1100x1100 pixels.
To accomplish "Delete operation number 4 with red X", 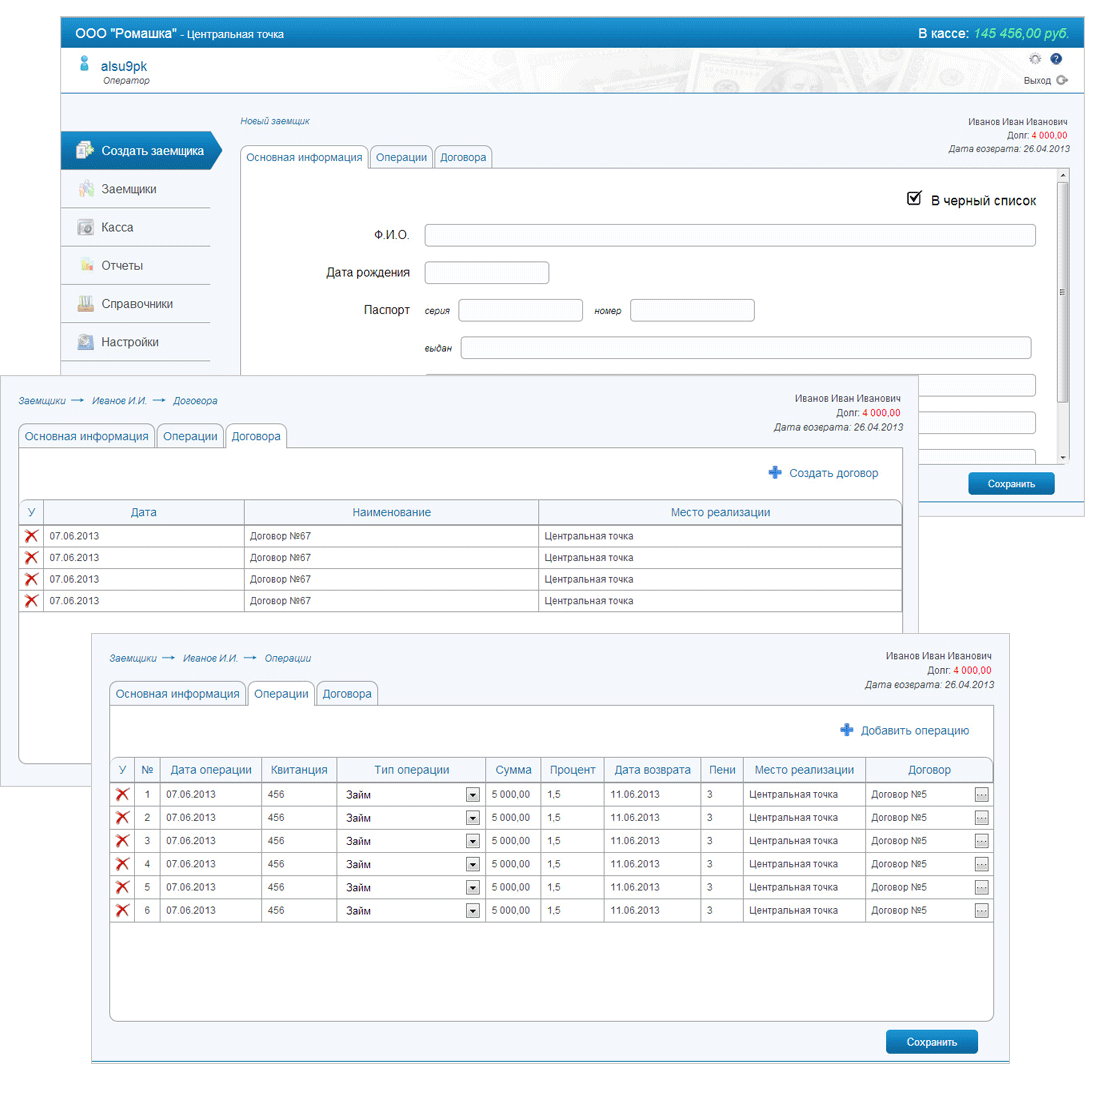I will 122,864.
